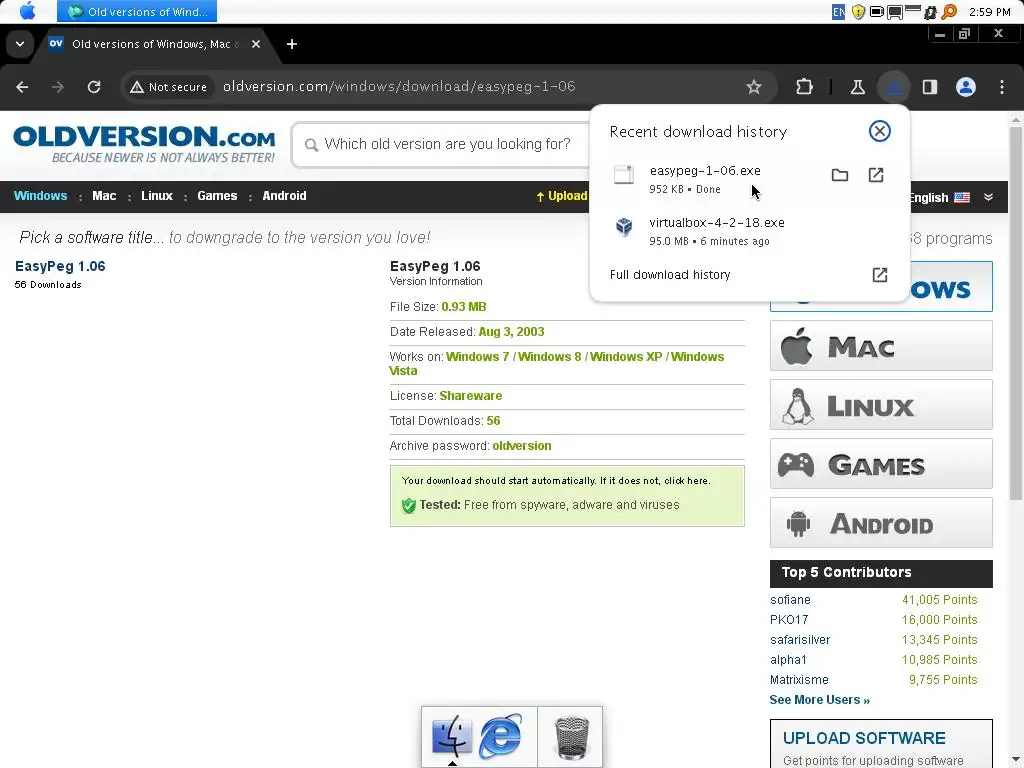Open Chrome Labs flask icon

(857, 87)
